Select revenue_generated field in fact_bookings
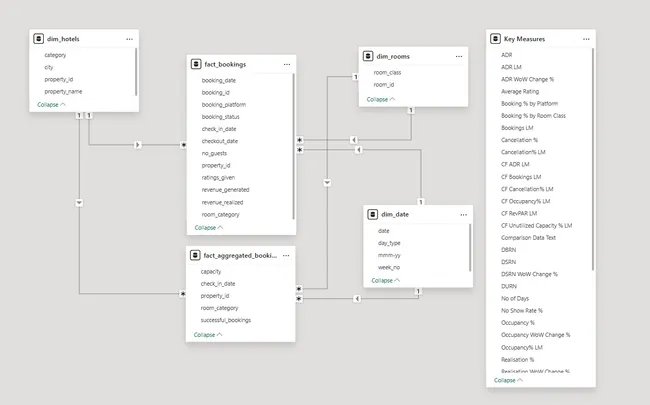 pos(226,190)
